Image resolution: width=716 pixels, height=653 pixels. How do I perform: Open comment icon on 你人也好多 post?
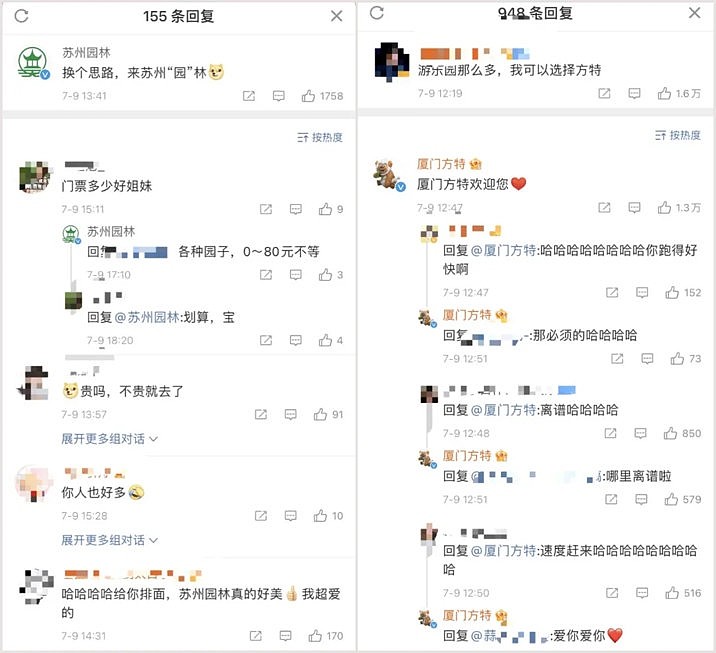[290, 516]
